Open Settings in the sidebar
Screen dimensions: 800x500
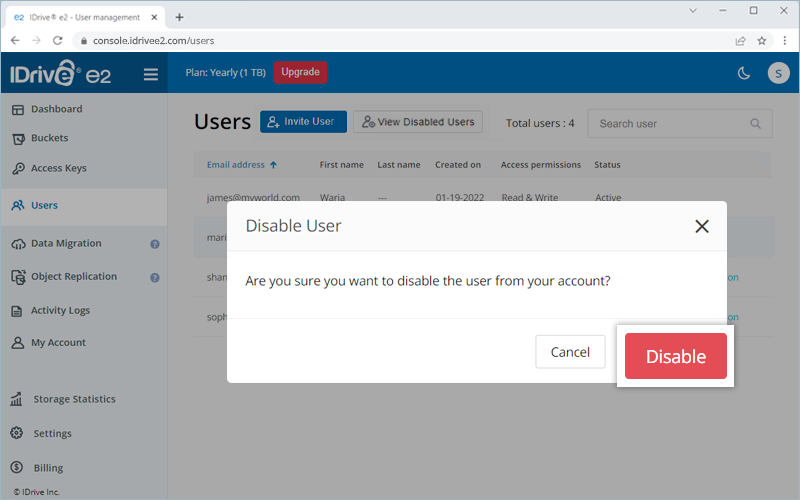(x=52, y=433)
